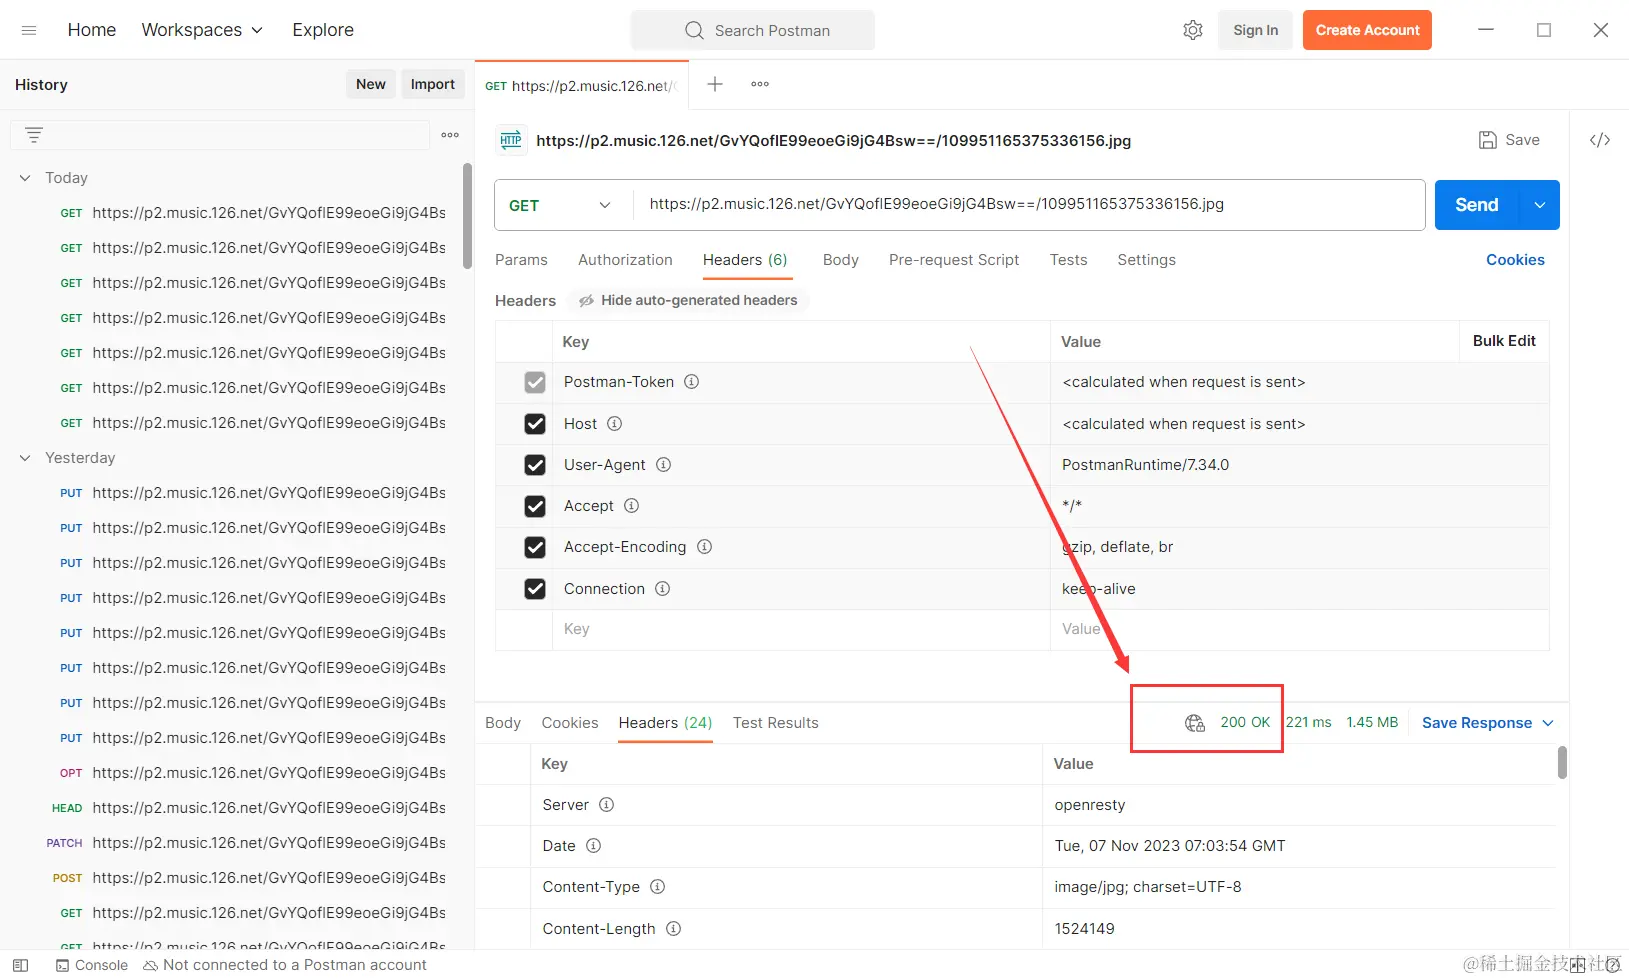Open the hamburger menu icon
Image resolution: width=1629 pixels, height=980 pixels.
tap(29, 30)
